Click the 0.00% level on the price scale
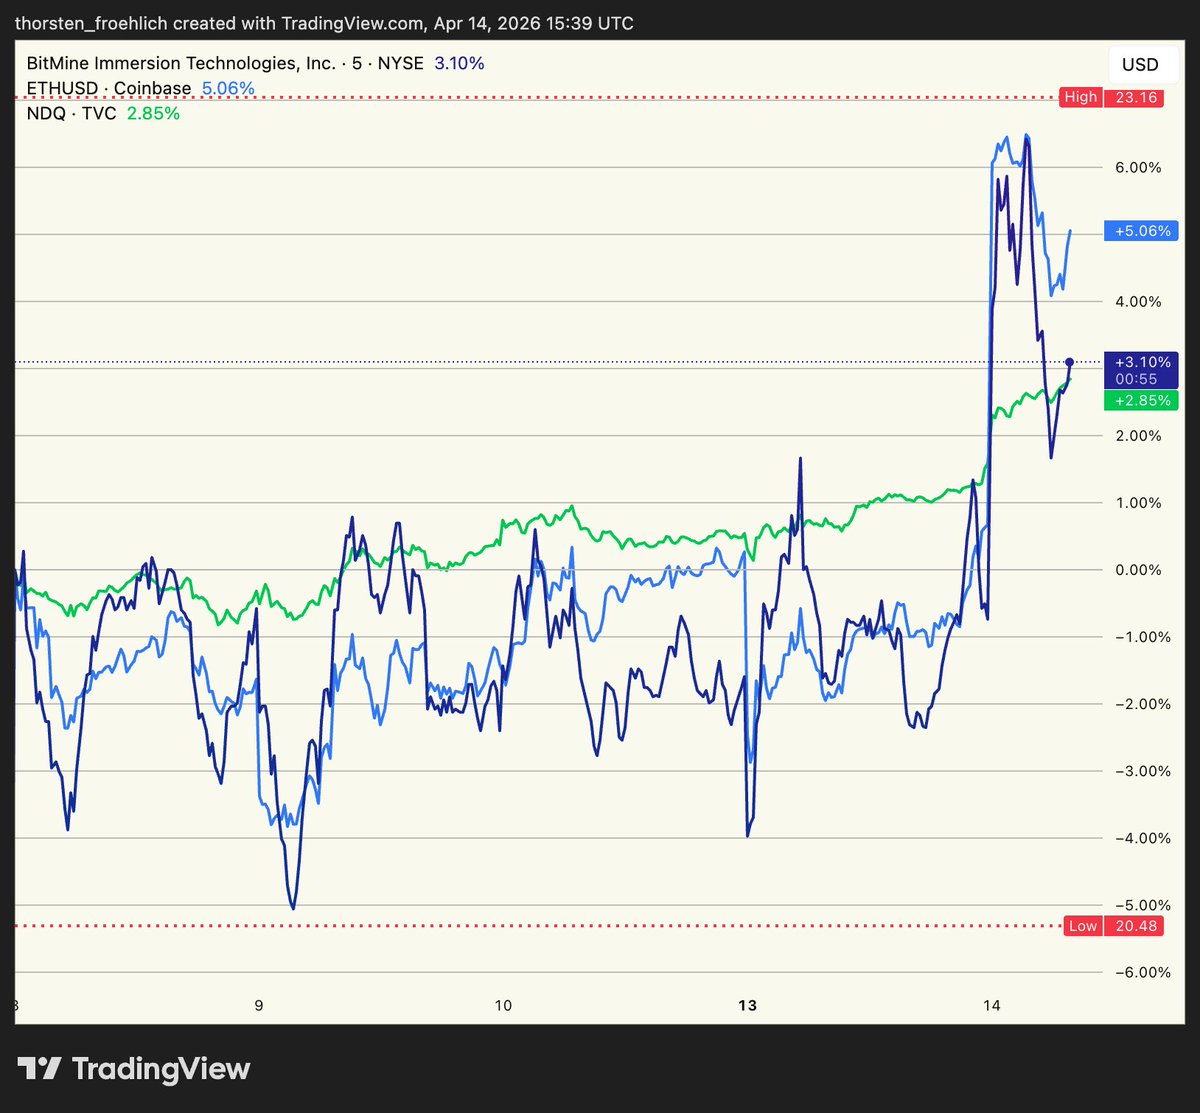 1140,570
